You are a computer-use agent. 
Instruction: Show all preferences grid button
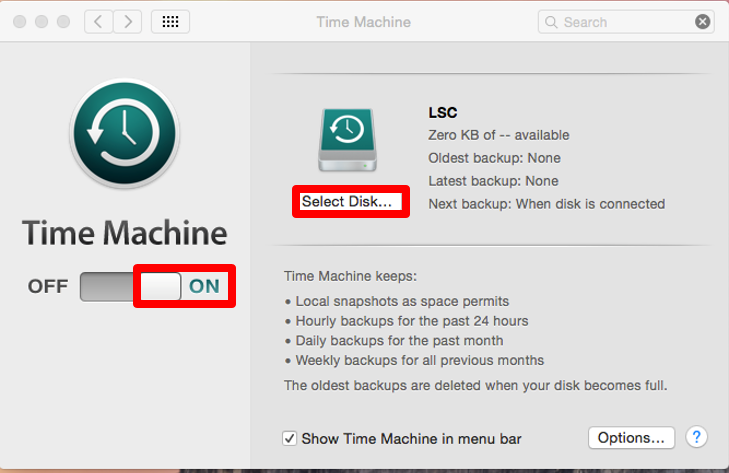(x=170, y=22)
